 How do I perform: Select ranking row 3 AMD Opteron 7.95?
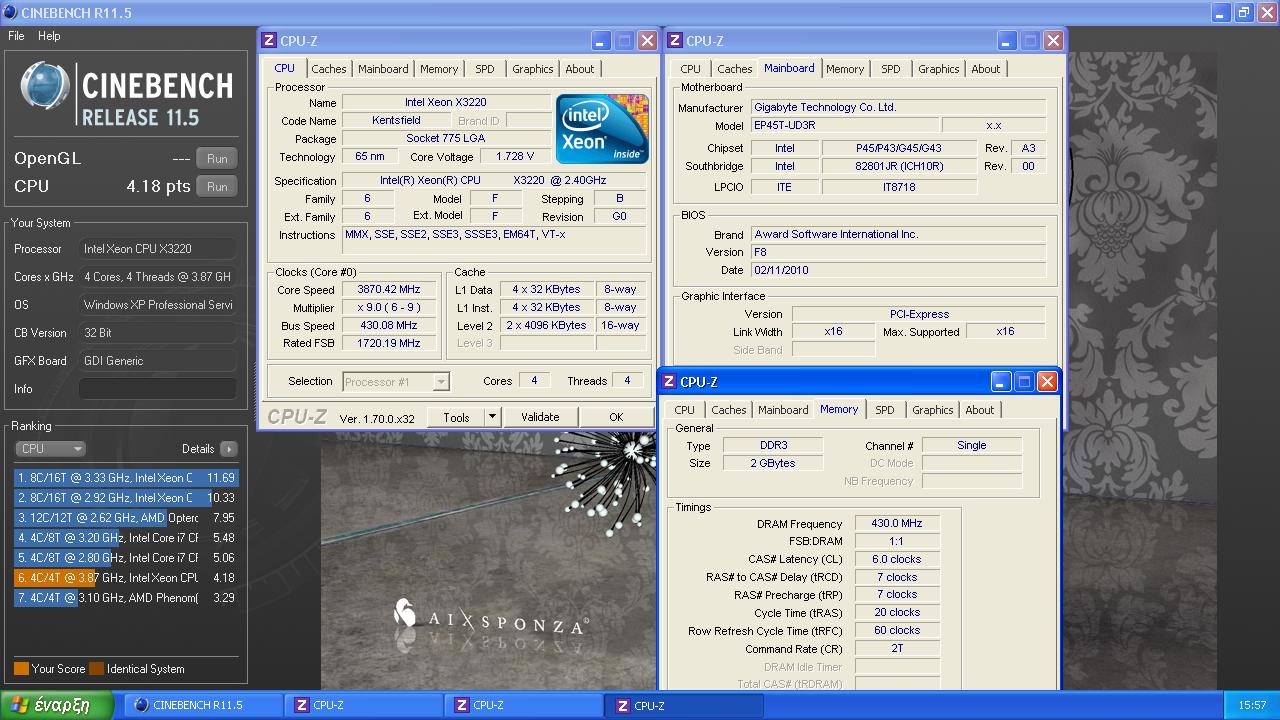coord(126,518)
